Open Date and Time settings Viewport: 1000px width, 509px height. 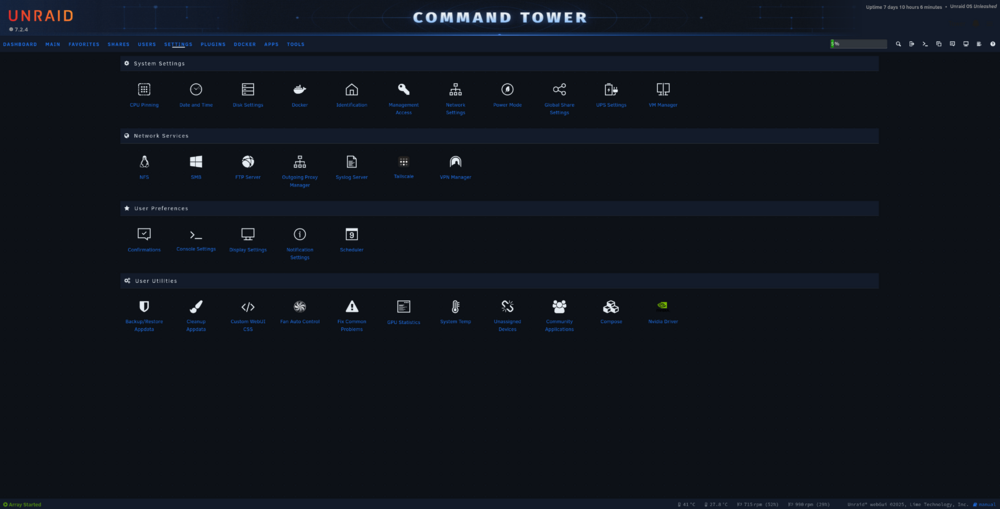(196, 94)
